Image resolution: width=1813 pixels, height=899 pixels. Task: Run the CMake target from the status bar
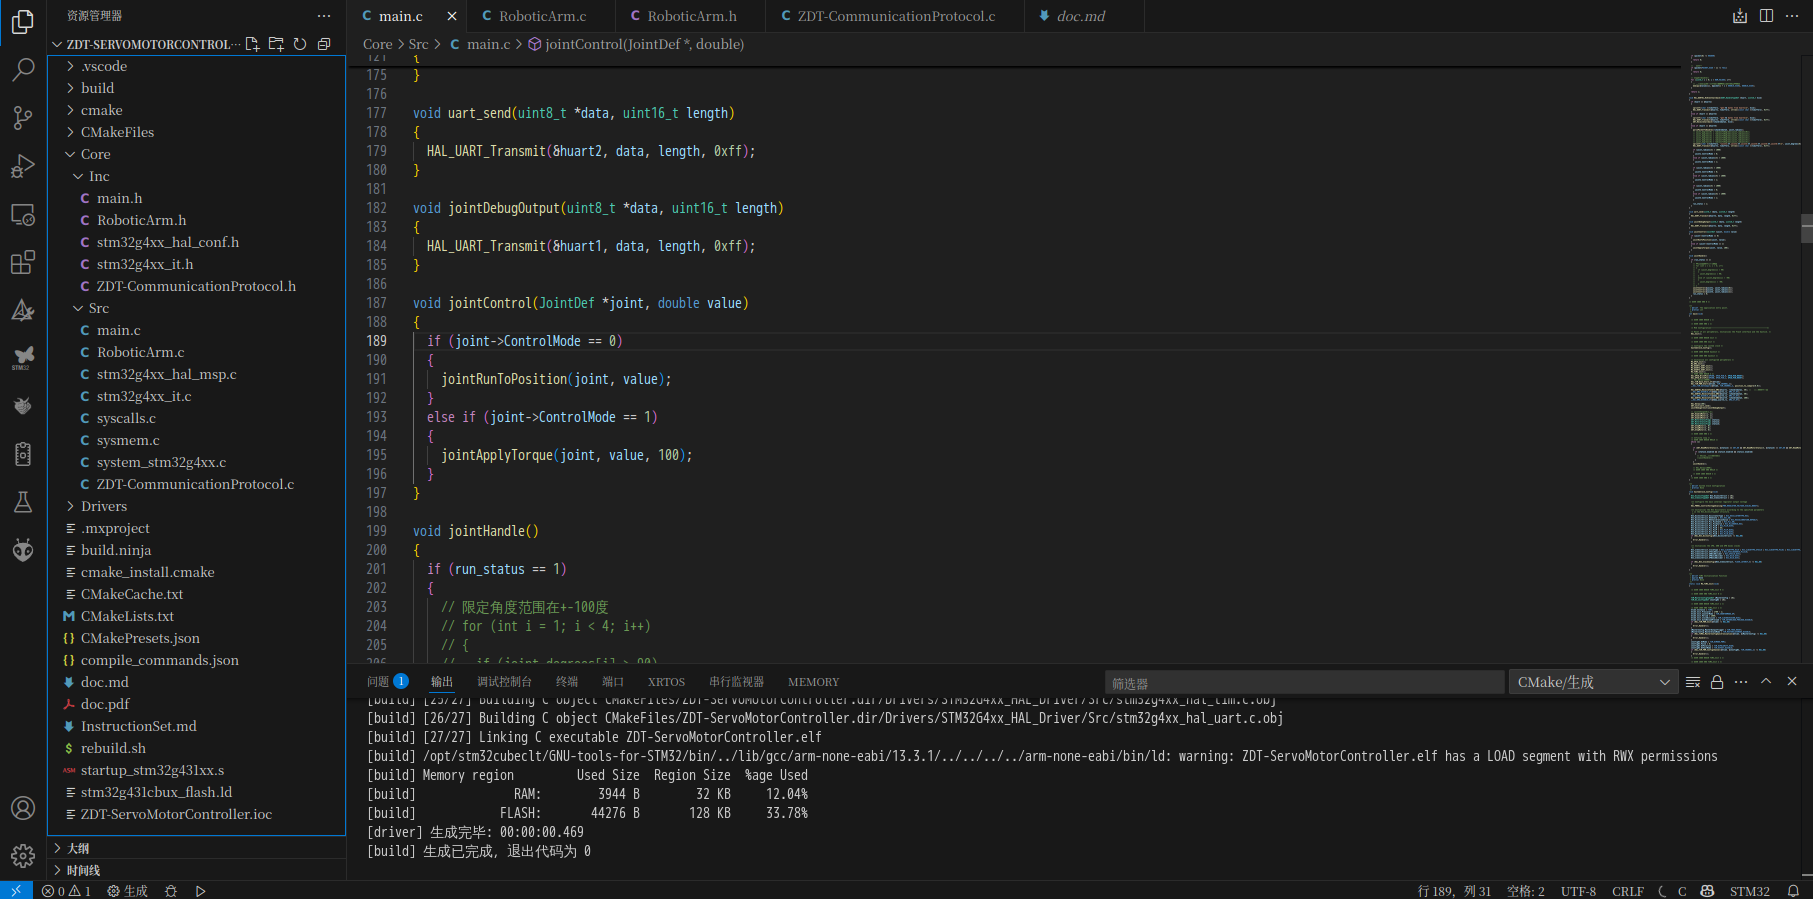[200, 891]
